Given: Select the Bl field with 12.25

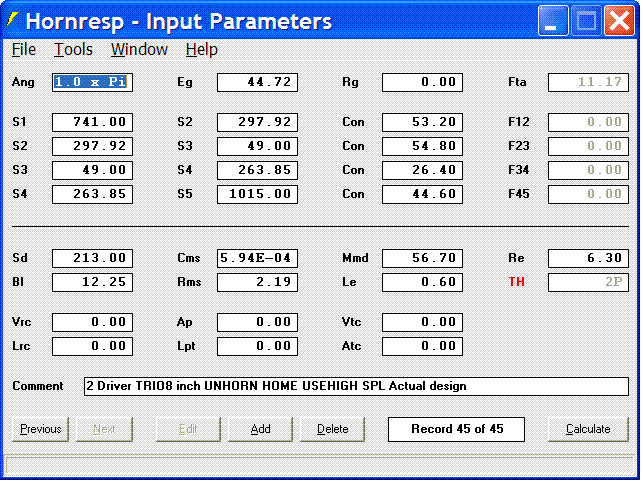Looking at the screenshot, I should pos(92,282).
